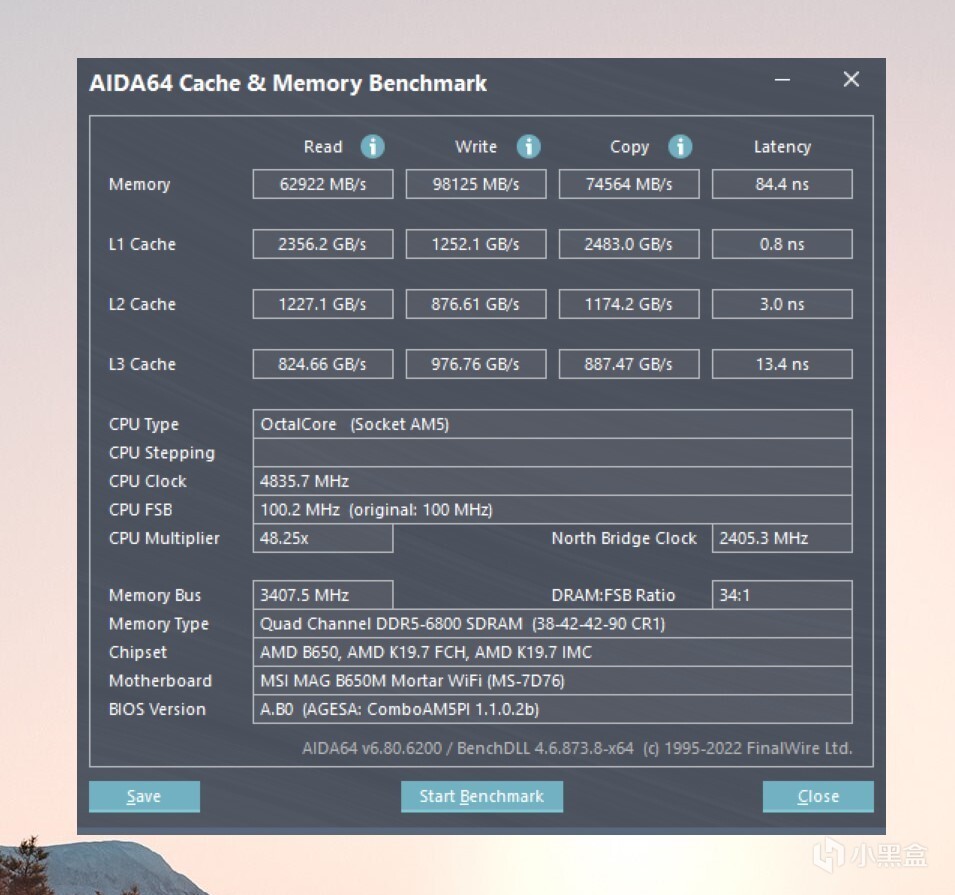Click the L1 Cache row label
Image resolution: width=955 pixels, height=895 pixels.
(x=142, y=244)
